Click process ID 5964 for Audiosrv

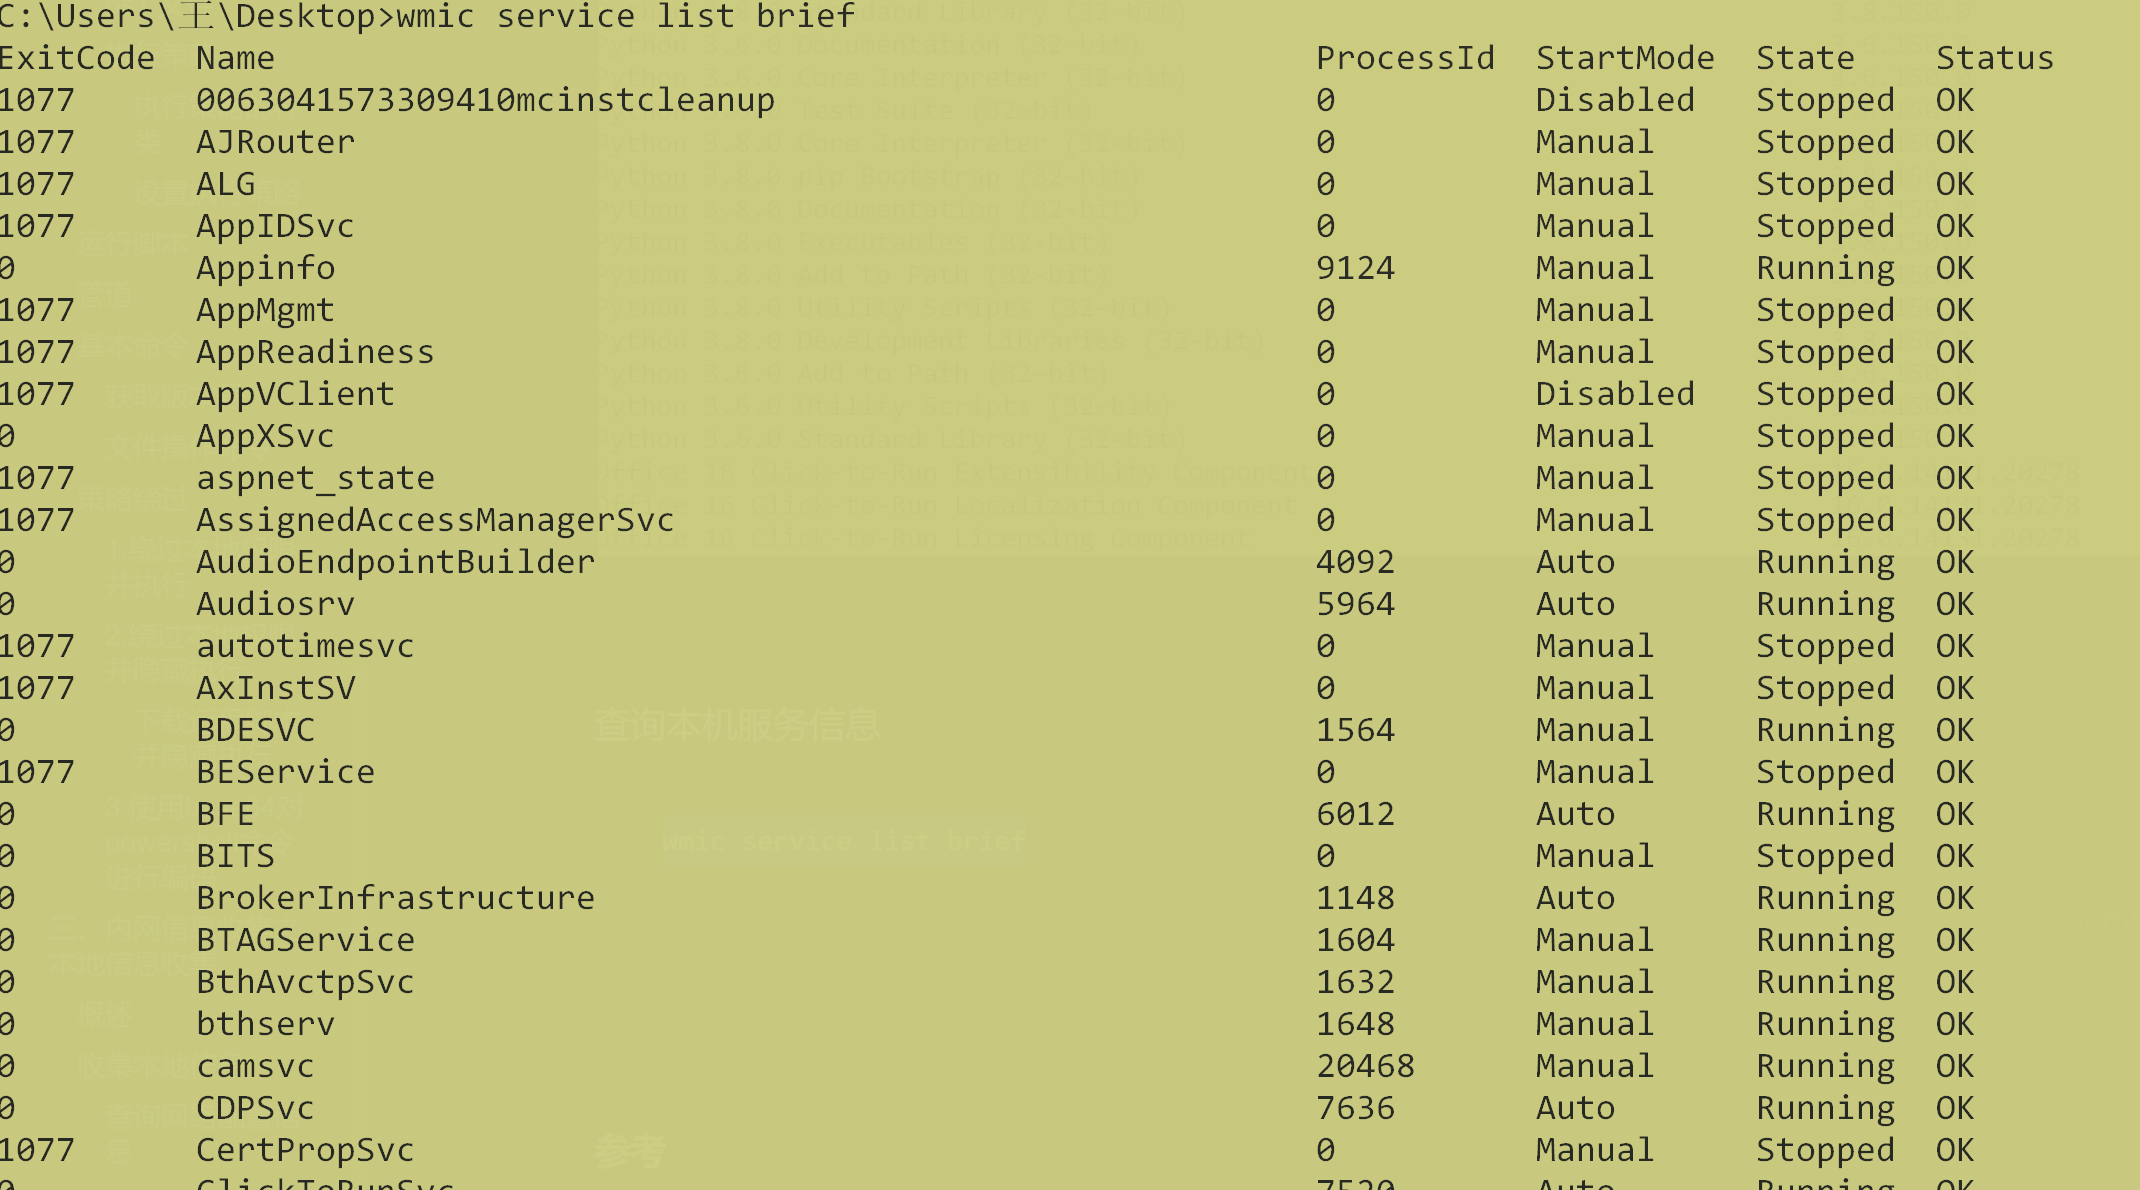[x=1355, y=604]
